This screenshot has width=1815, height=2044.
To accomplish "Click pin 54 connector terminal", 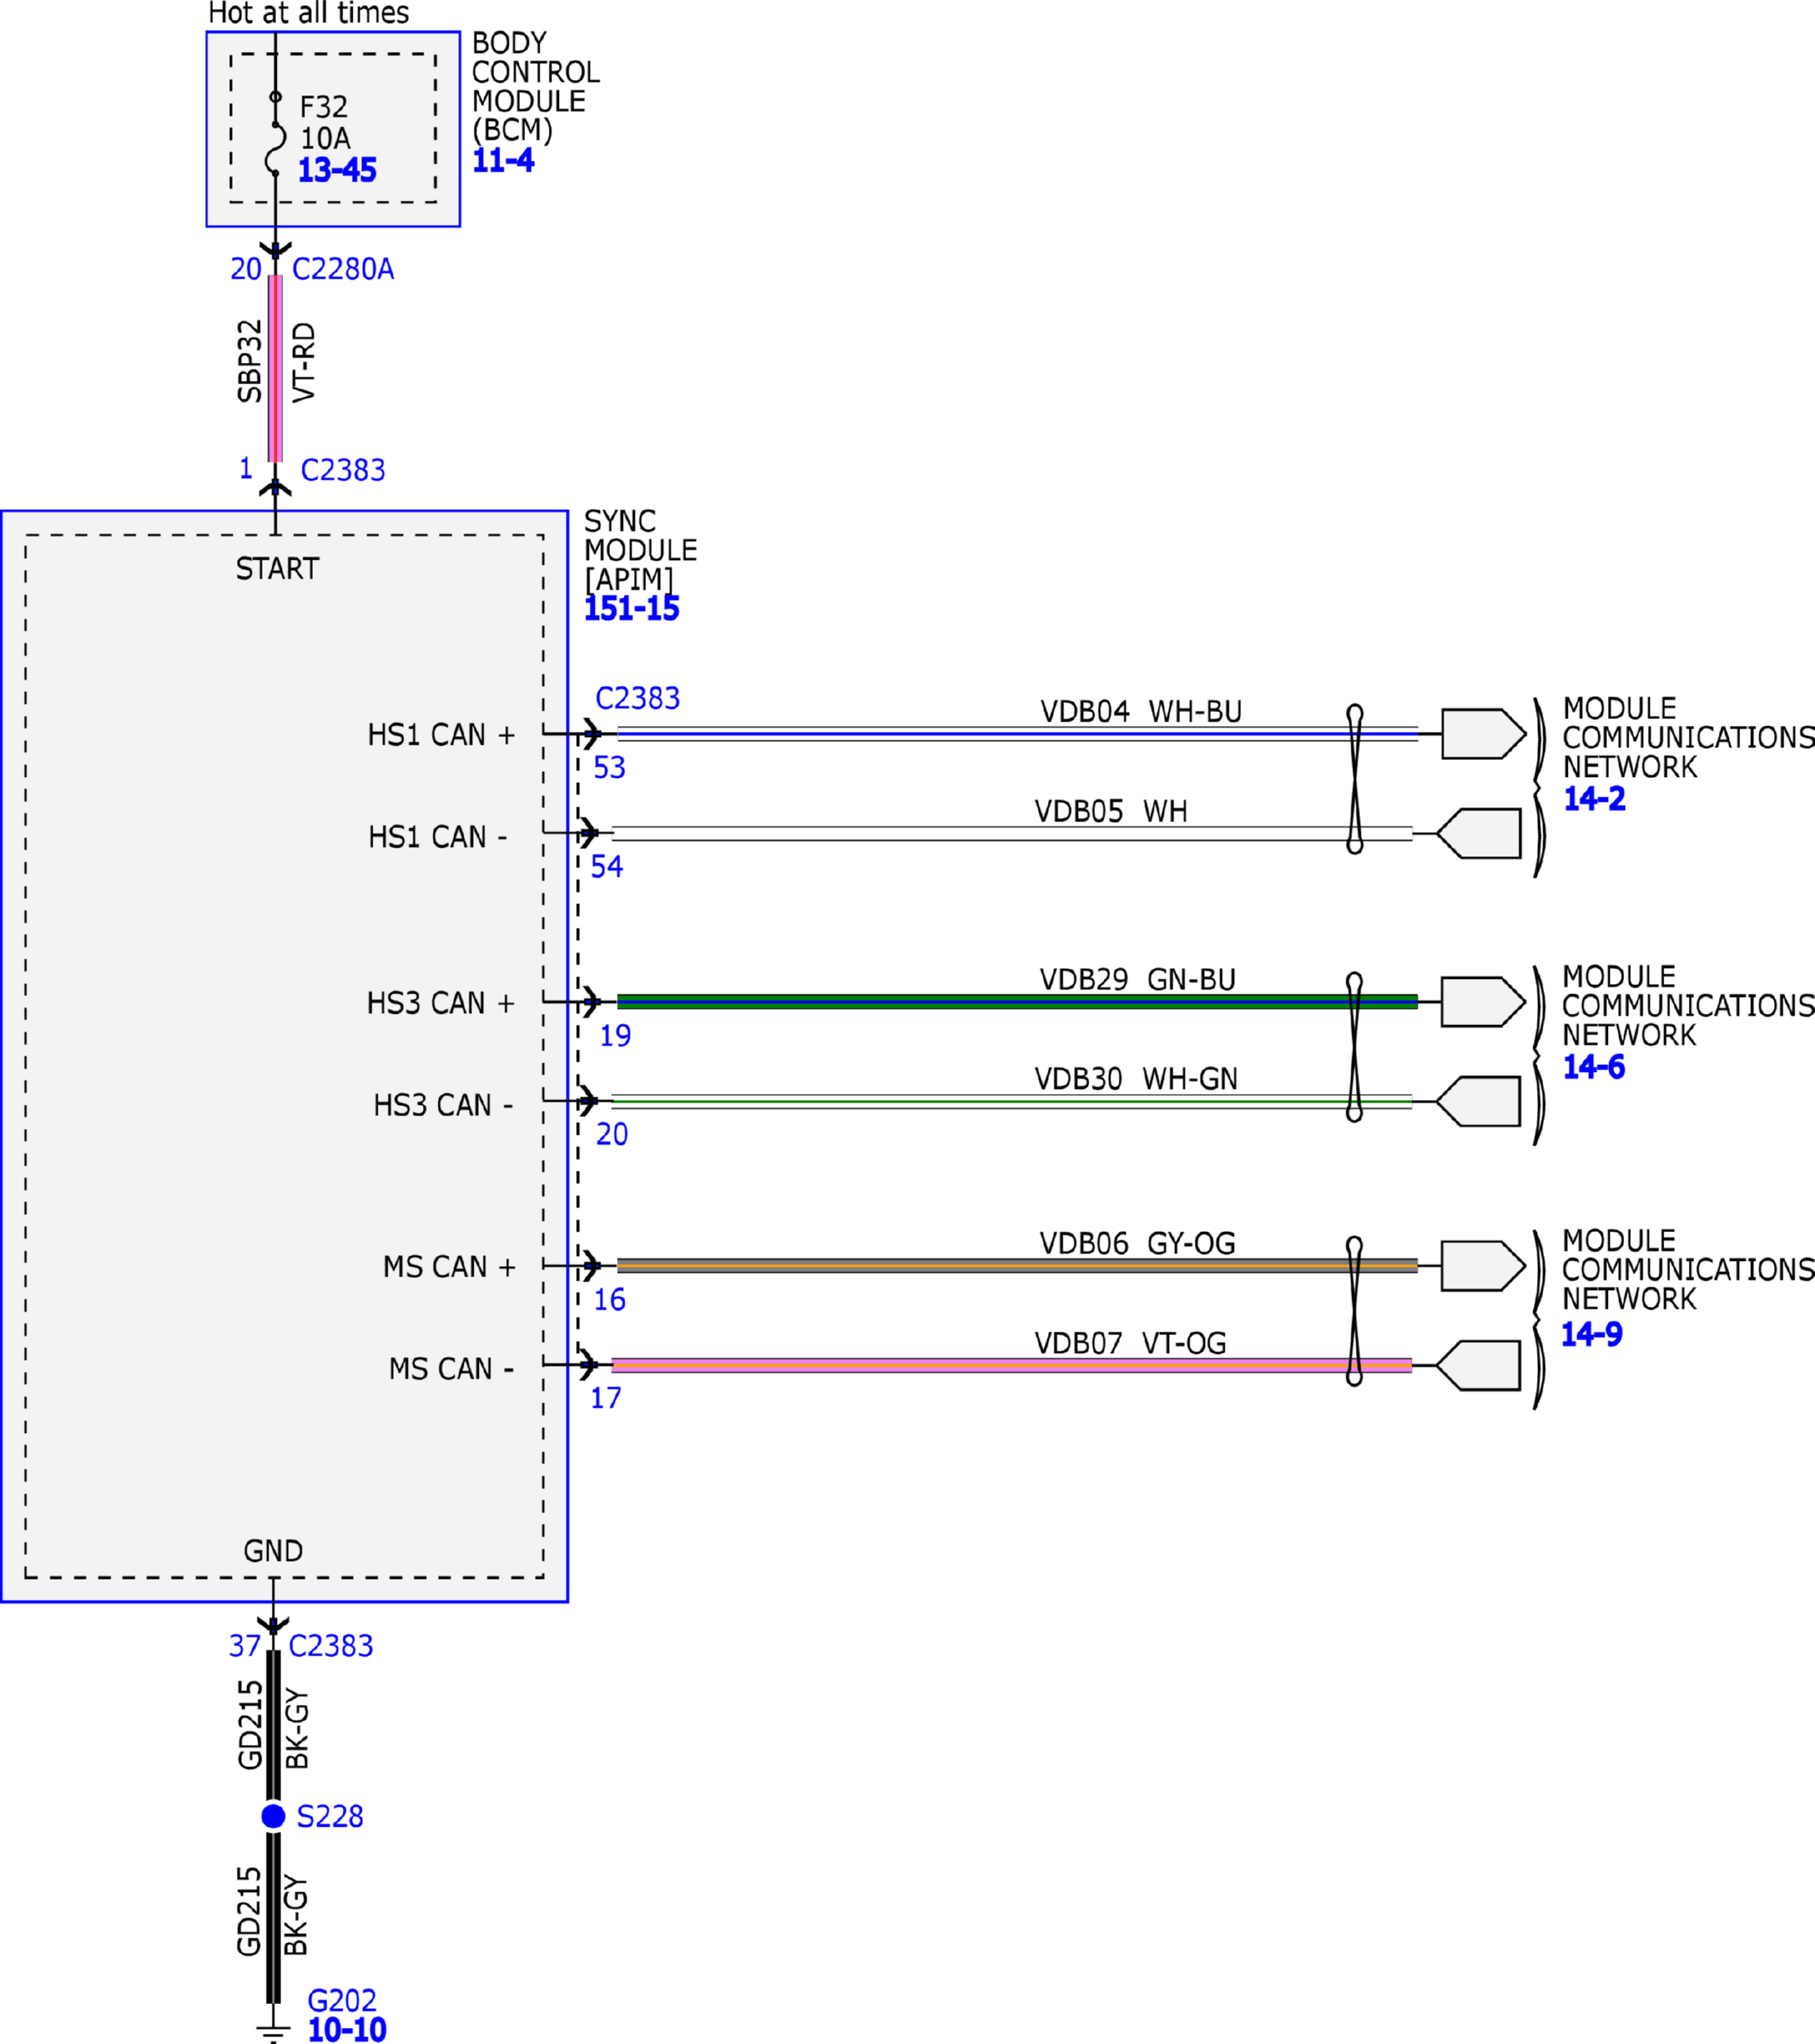I will click(x=588, y=833).
